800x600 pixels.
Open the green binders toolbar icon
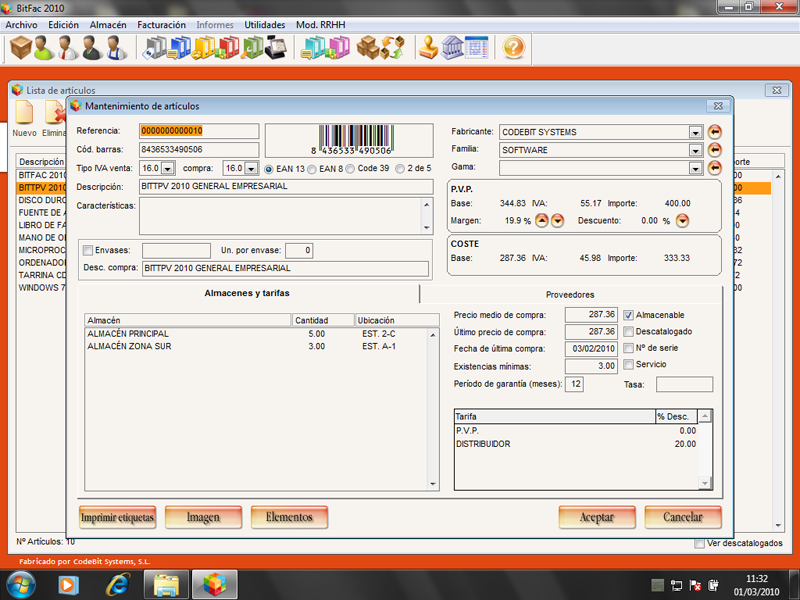click(x=252, y=48)
